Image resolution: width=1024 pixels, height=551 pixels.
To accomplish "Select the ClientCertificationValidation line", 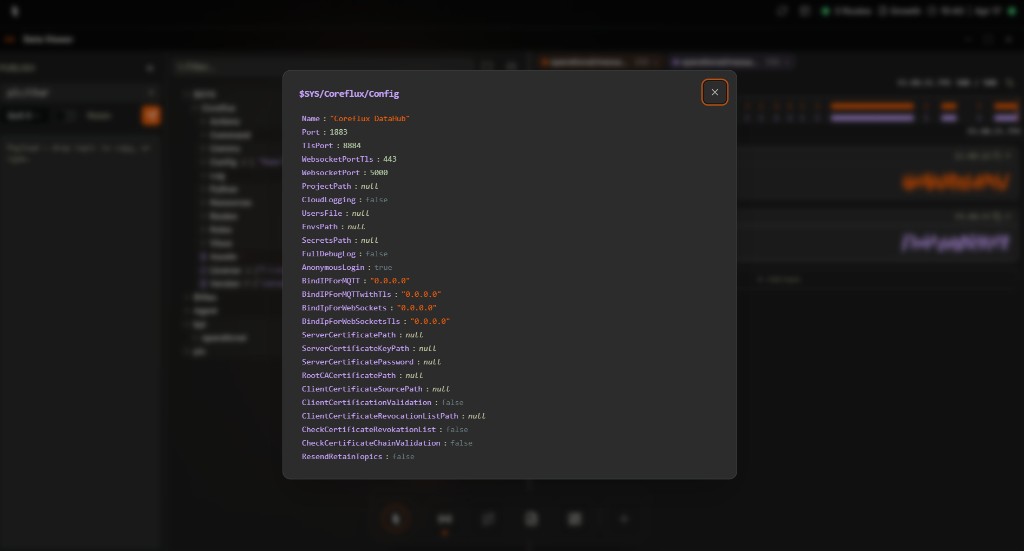I will click(382, 403).
